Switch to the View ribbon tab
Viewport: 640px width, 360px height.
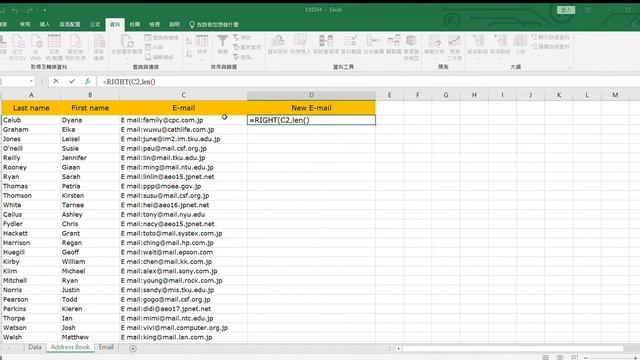point(154,24)
